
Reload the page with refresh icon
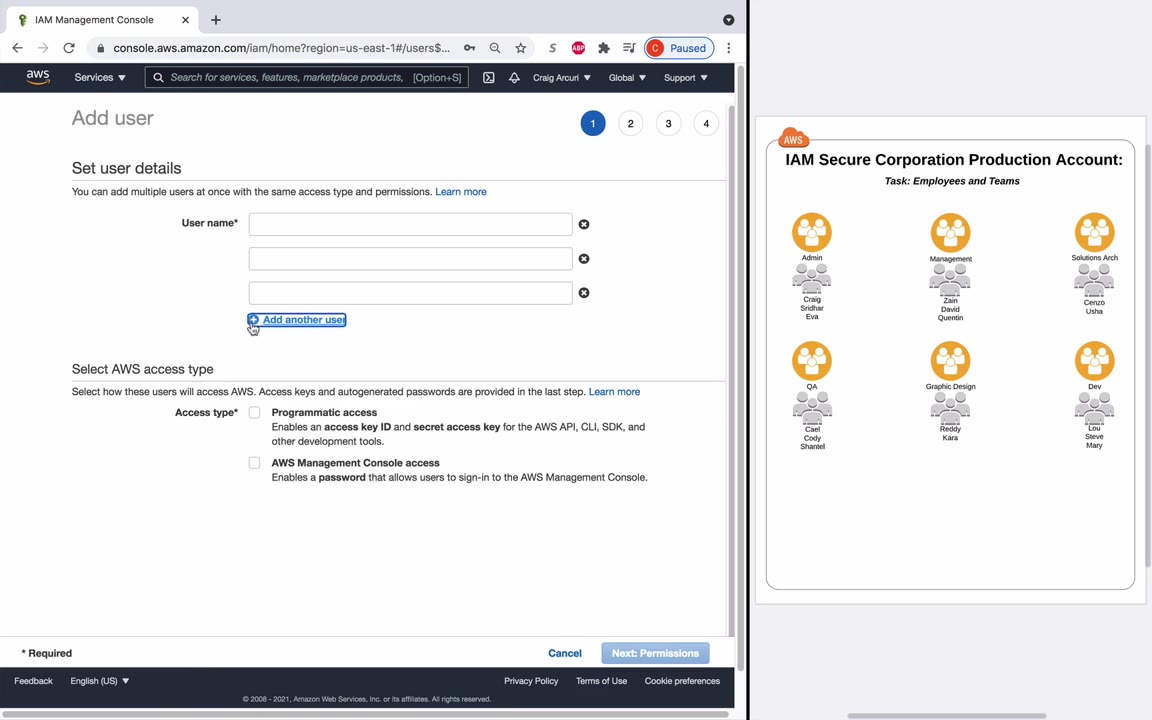pos(69,48)
